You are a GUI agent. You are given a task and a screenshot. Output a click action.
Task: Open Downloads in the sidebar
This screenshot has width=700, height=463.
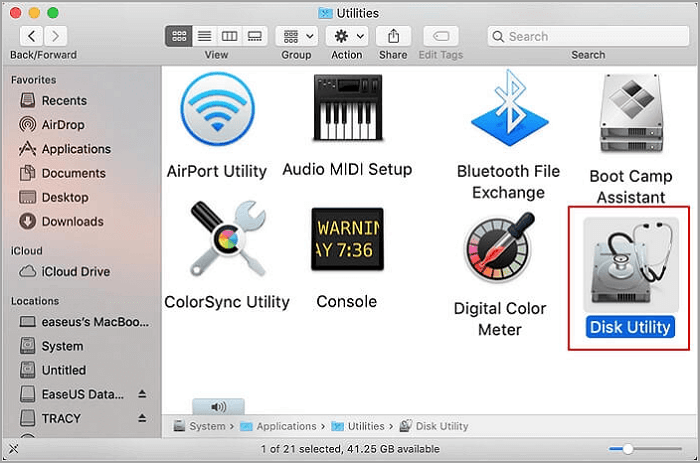pyautogui.click(x=72, y=221)
